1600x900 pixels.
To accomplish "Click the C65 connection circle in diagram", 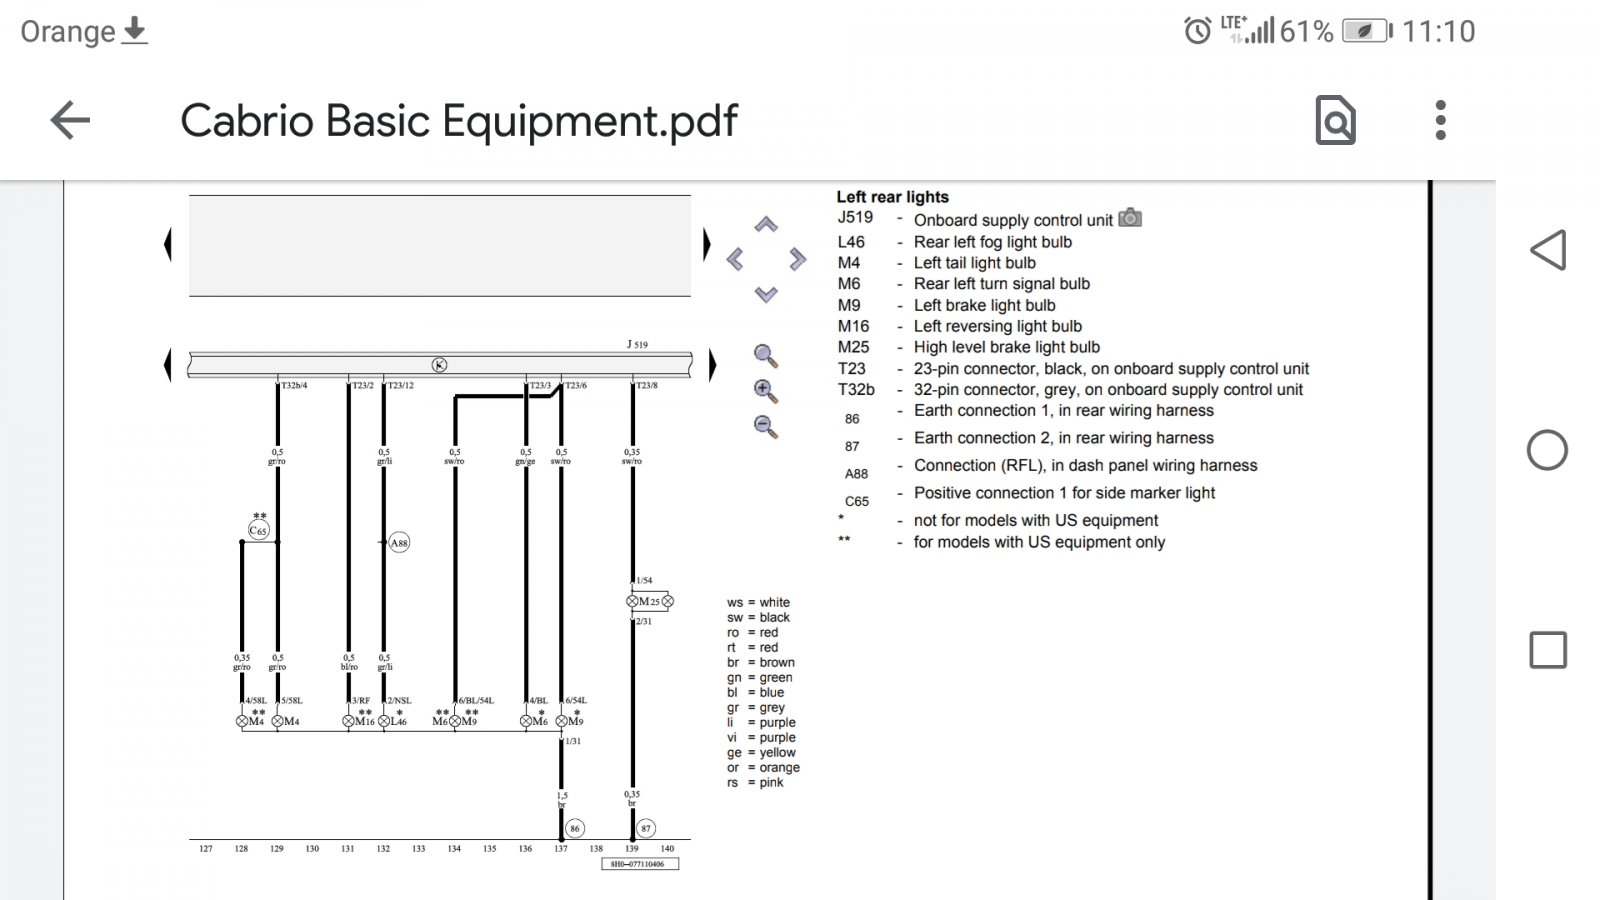I will tap(259, 531).
